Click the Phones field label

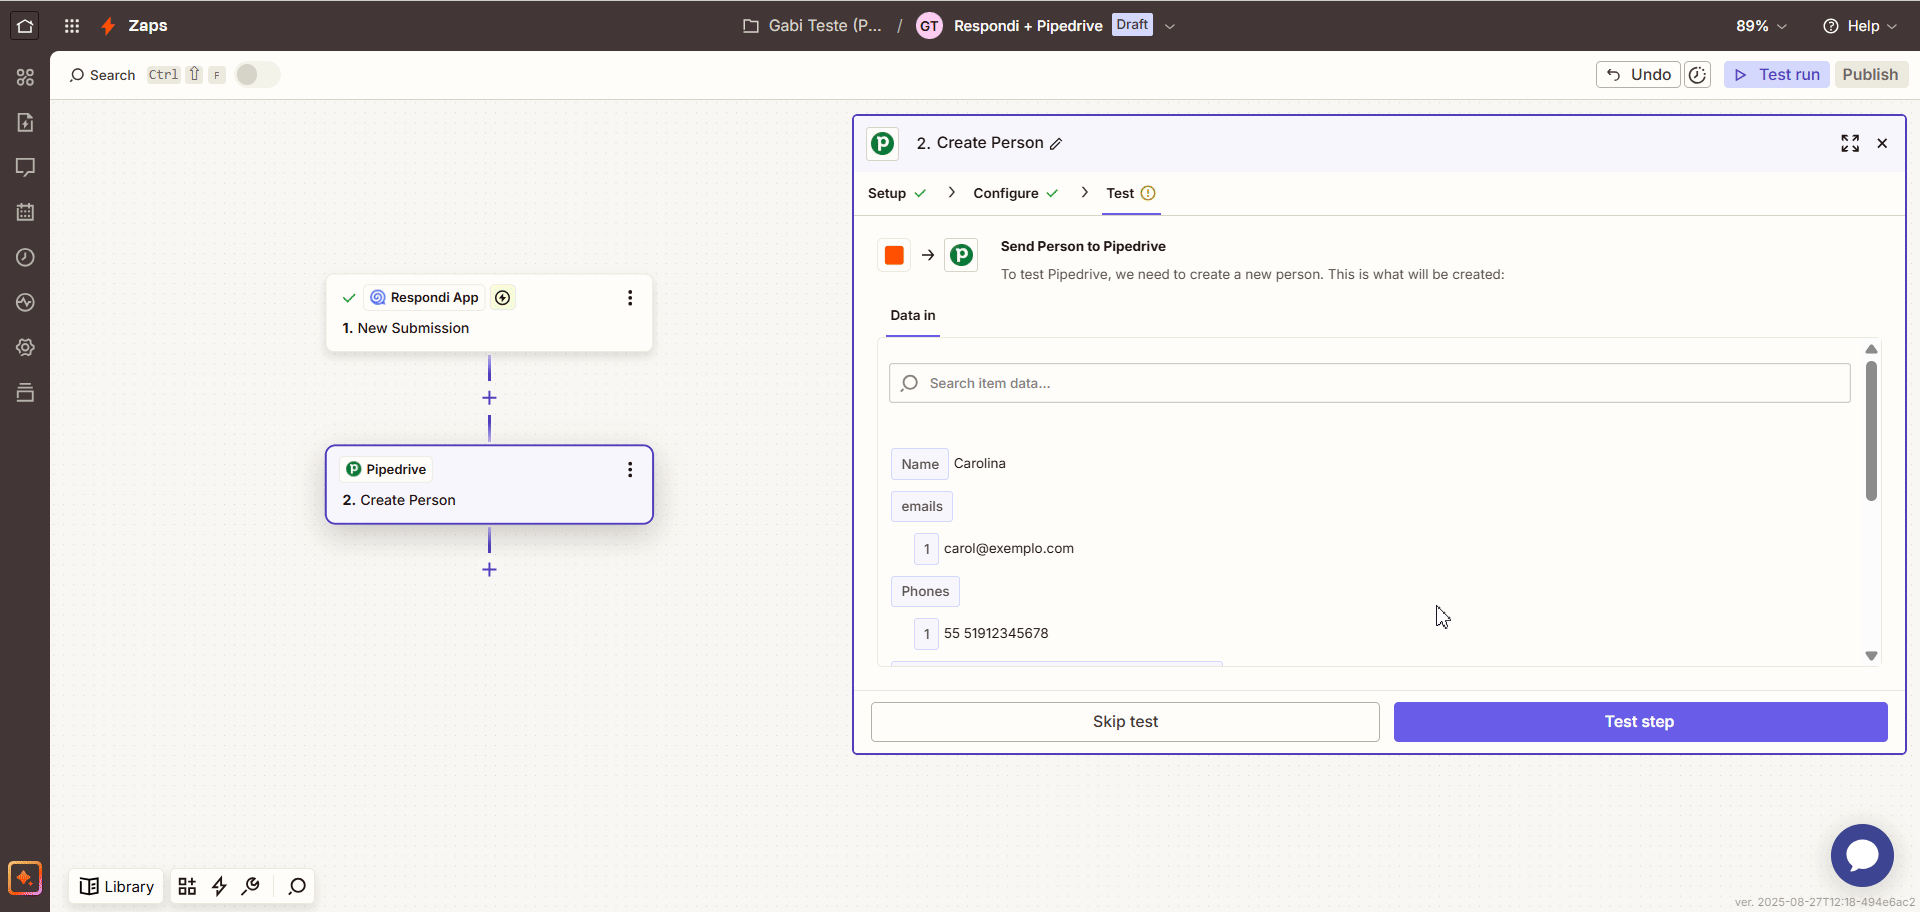point(925,592)
